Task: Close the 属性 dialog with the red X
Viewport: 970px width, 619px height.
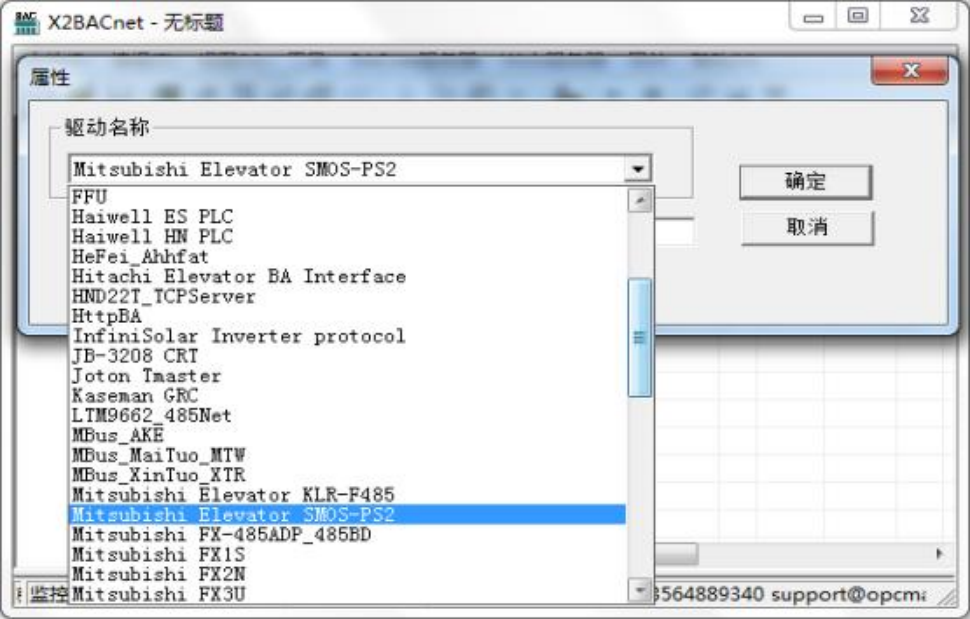Action: [x=909, y=70]
